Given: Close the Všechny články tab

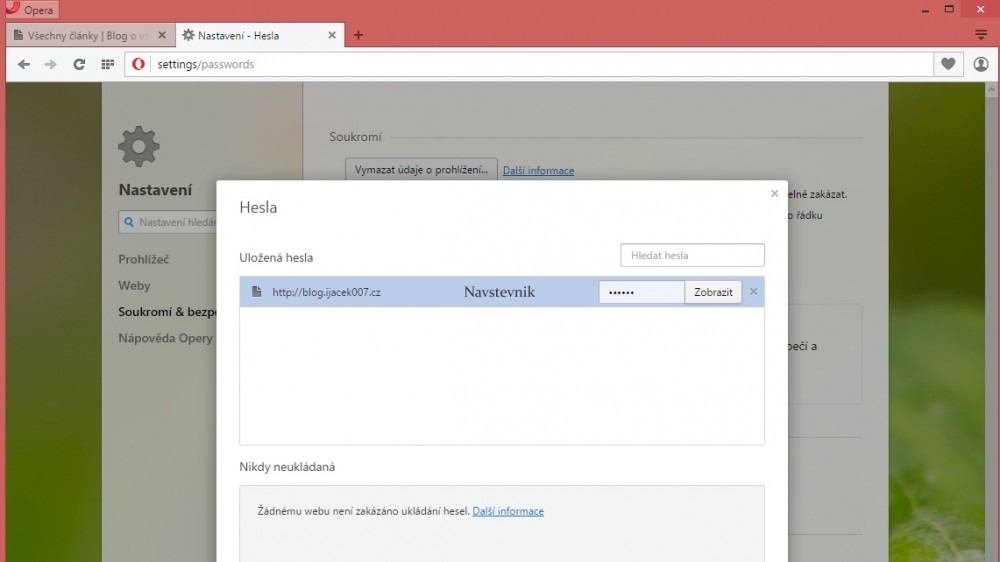Looking at the screenshot, I should click(162, 35).
